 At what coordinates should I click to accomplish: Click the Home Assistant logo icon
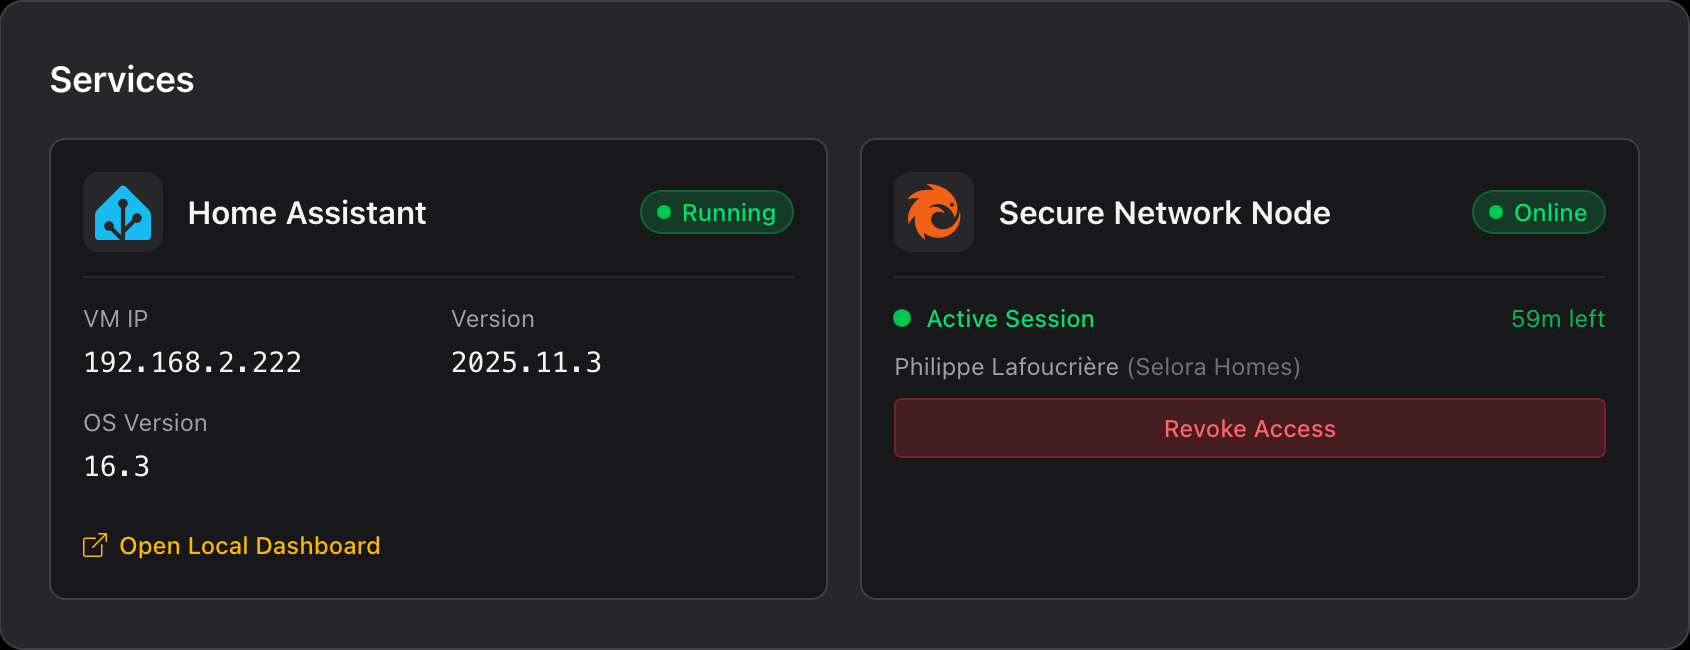tap(123, 212)
